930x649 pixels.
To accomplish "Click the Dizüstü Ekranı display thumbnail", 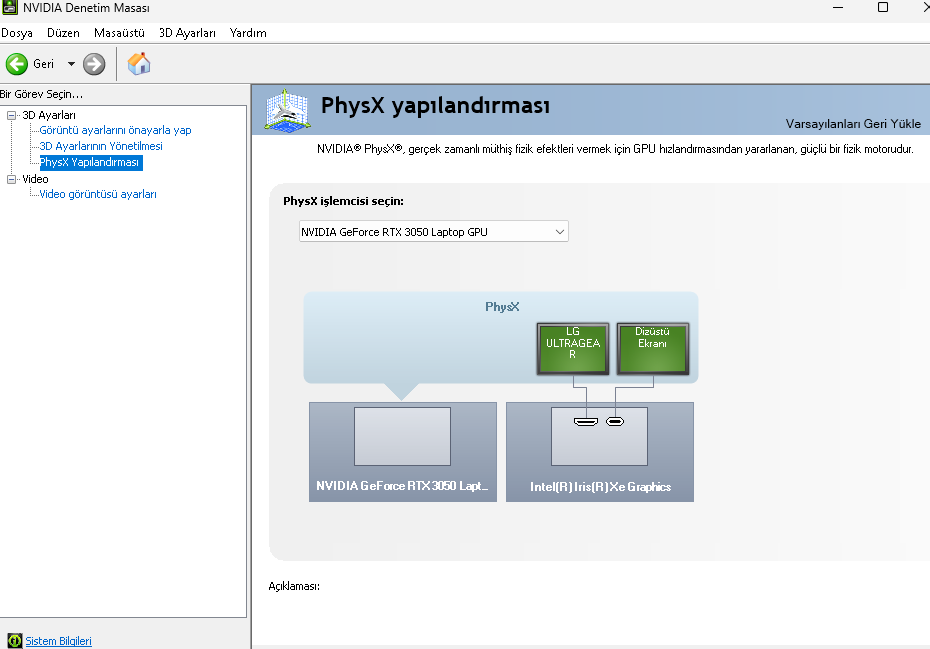I will coord(652,349).
